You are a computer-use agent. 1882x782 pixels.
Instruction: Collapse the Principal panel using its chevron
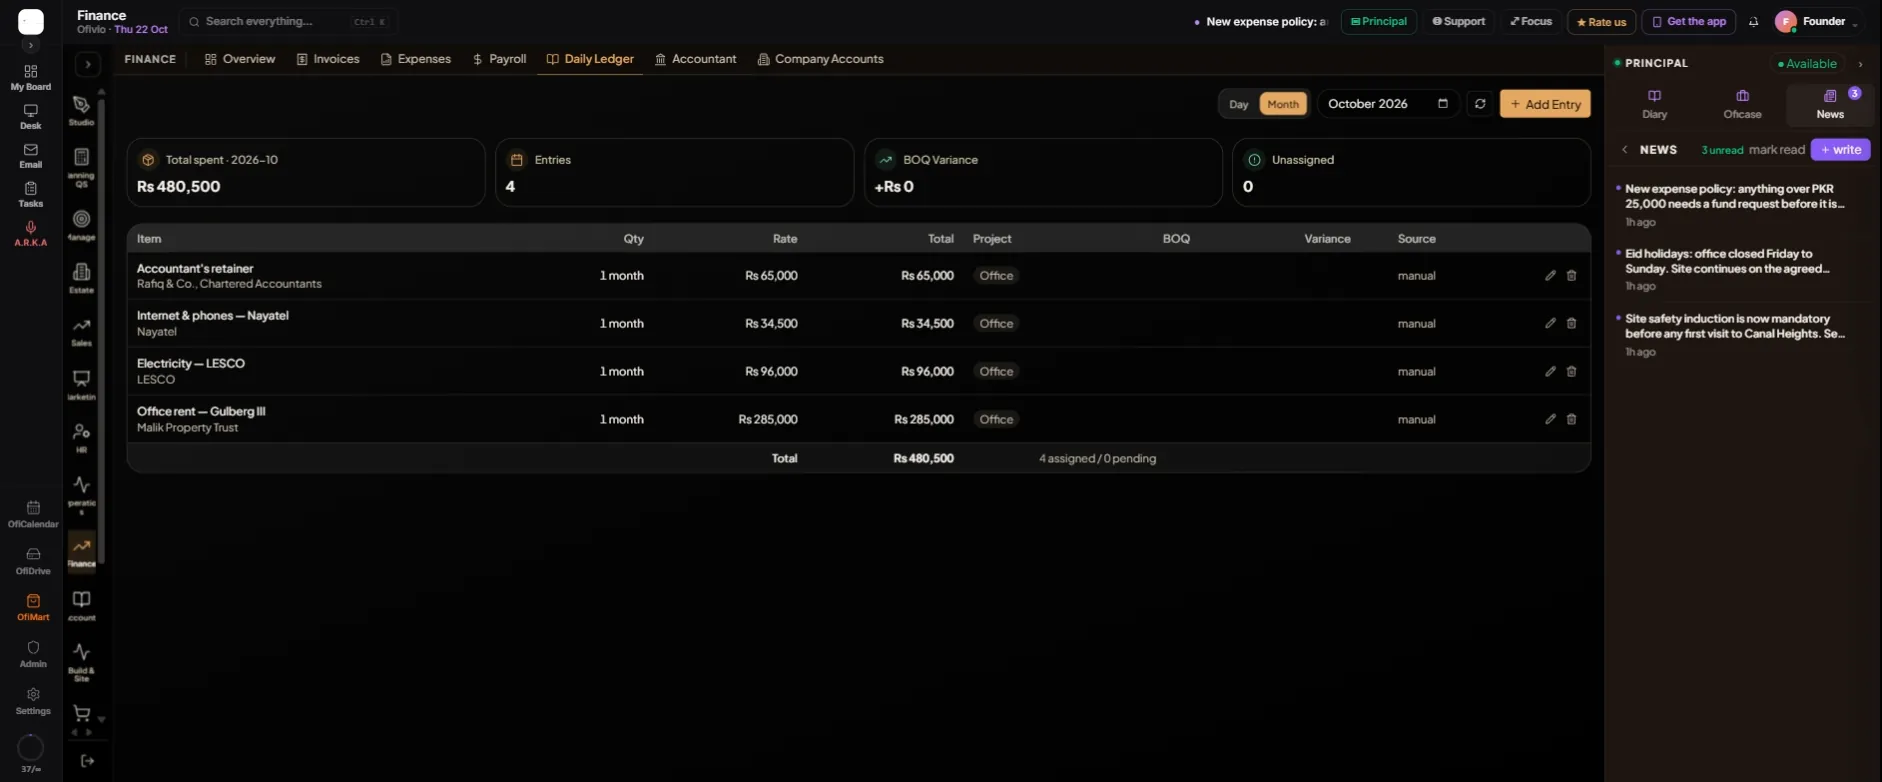[x=1860, y=64]
